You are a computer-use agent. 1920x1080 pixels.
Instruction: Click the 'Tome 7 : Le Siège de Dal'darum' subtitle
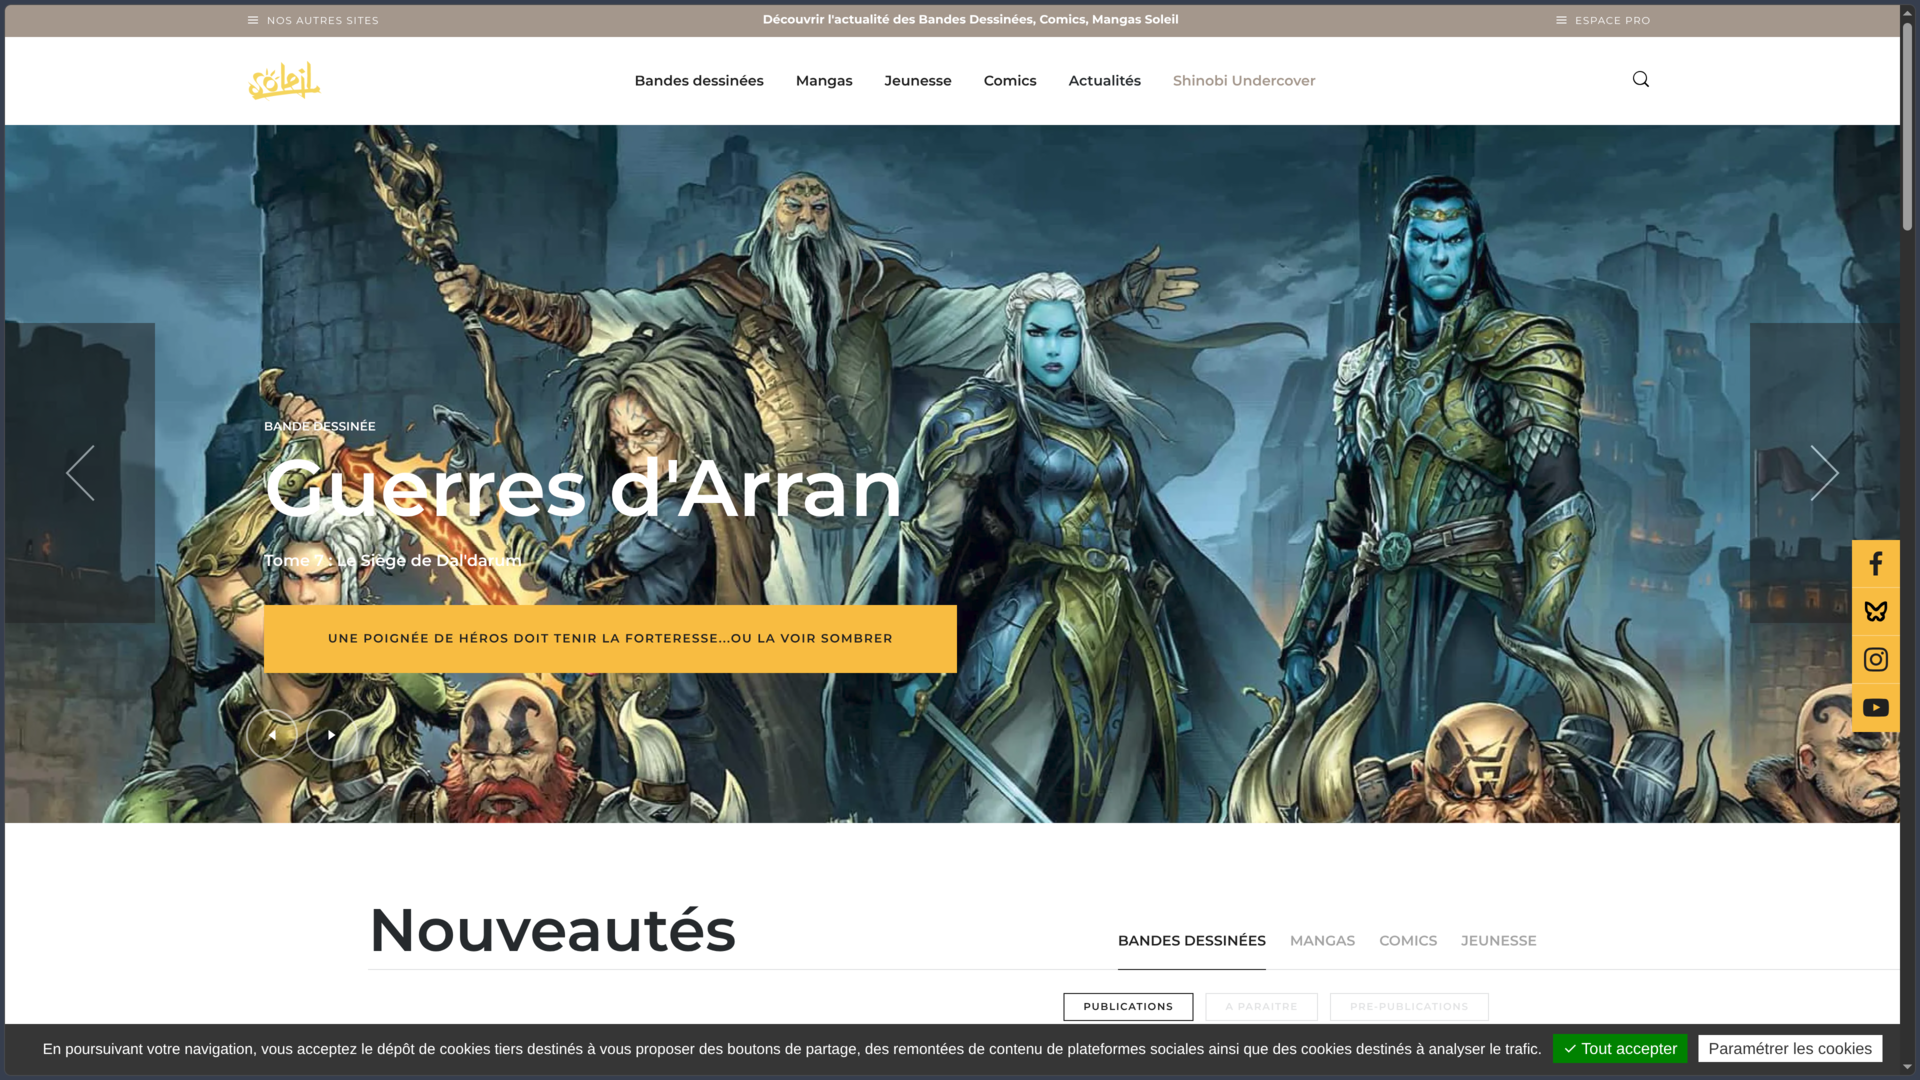[392, 561]
